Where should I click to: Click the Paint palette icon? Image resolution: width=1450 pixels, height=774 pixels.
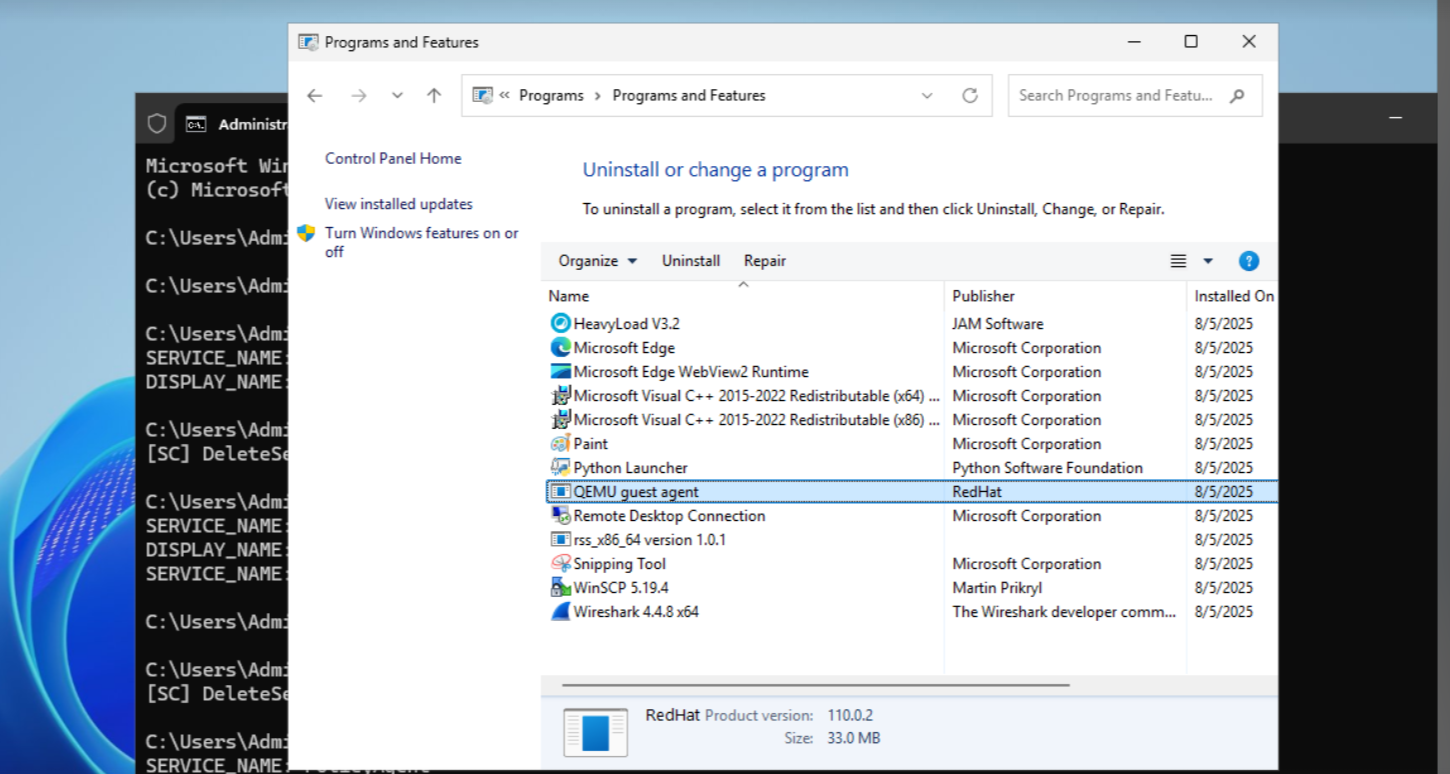point(560,444)
